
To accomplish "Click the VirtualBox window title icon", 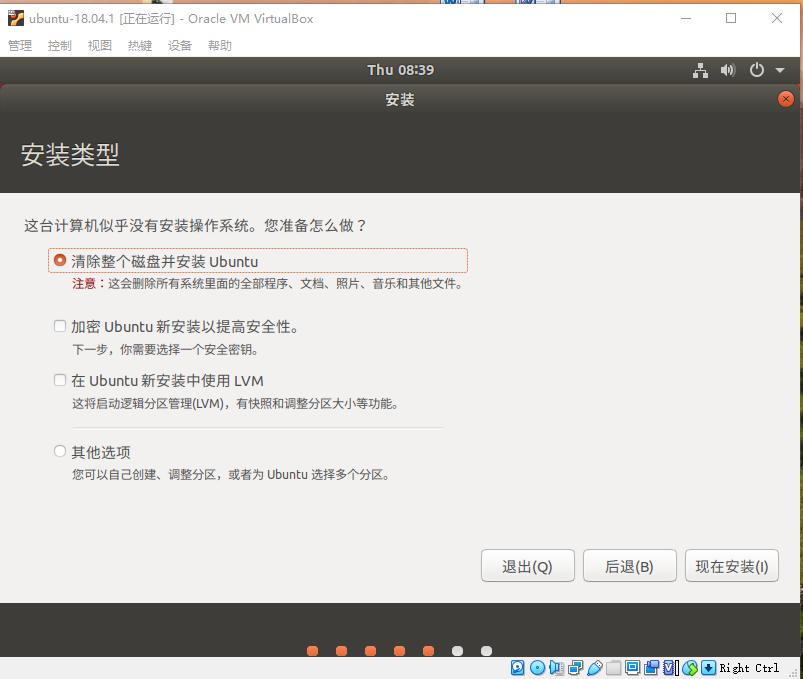I will click(x=16, y=18).
